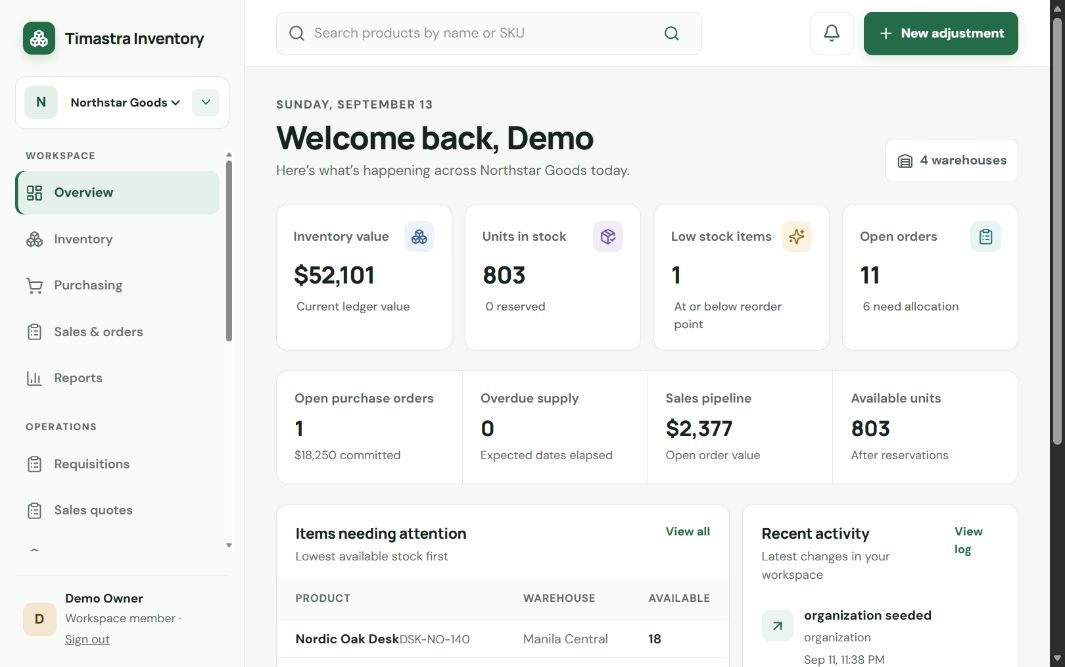Click the organization seeded arrow icon

(777, 626)
